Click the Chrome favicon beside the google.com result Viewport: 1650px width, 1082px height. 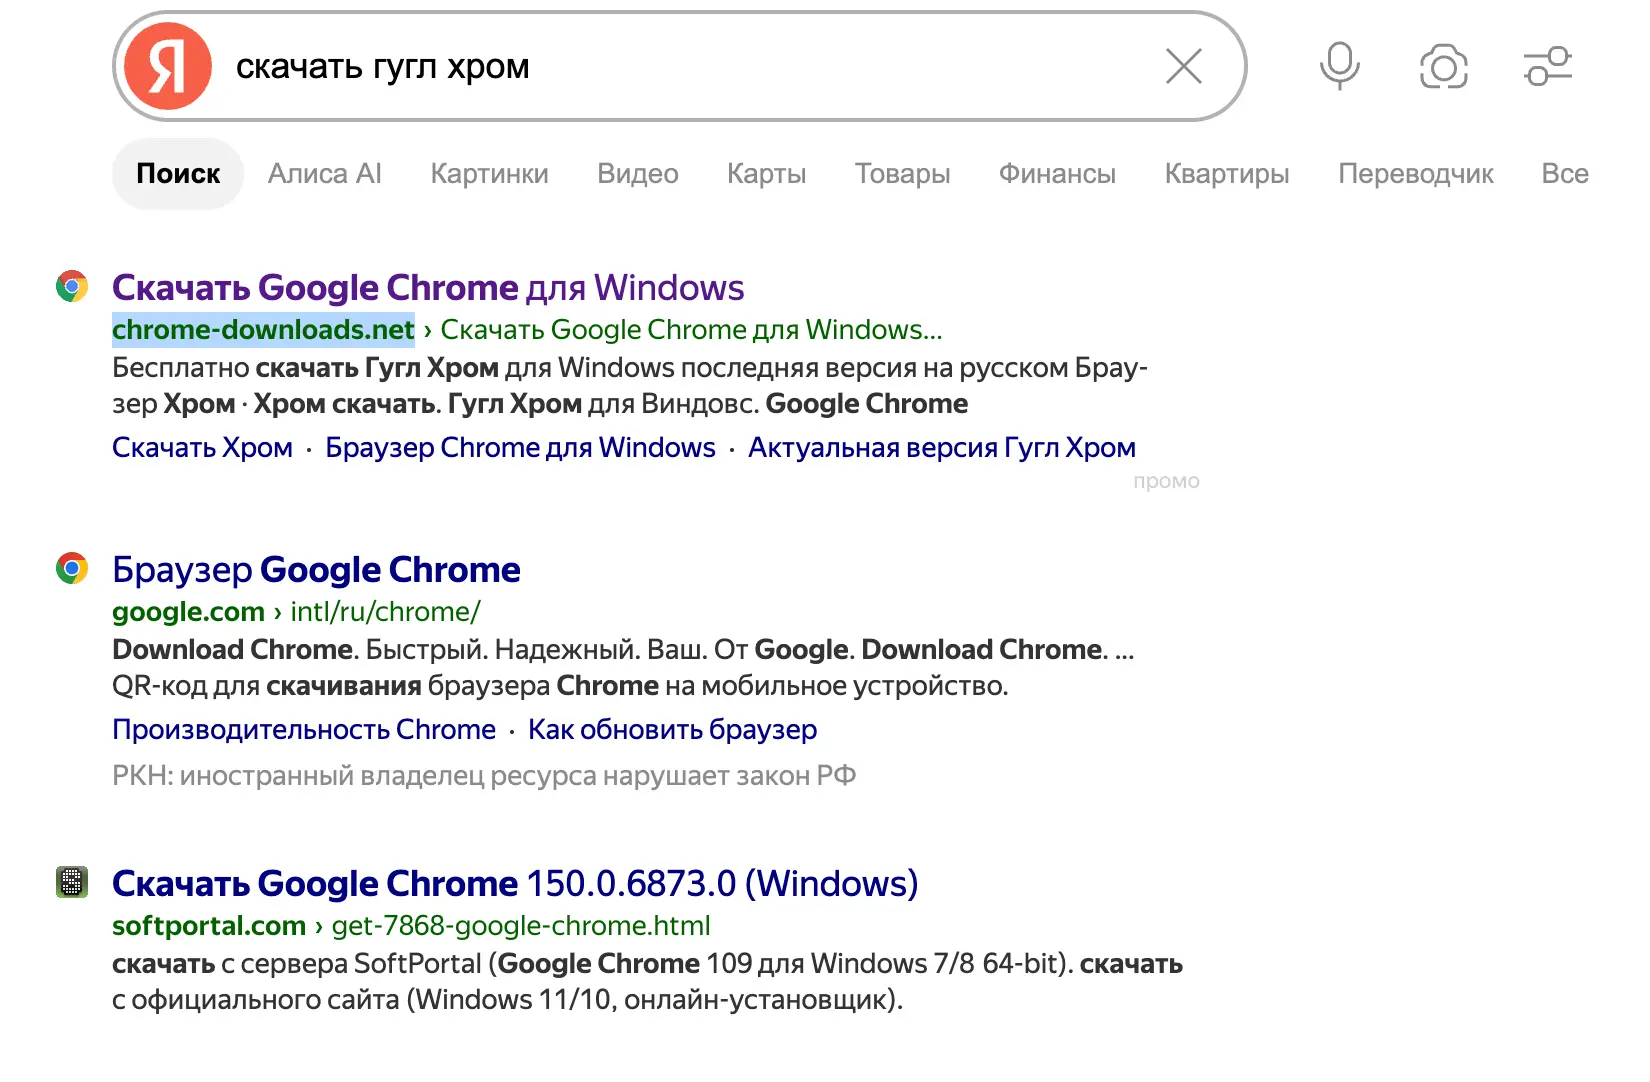pos(72,568)
